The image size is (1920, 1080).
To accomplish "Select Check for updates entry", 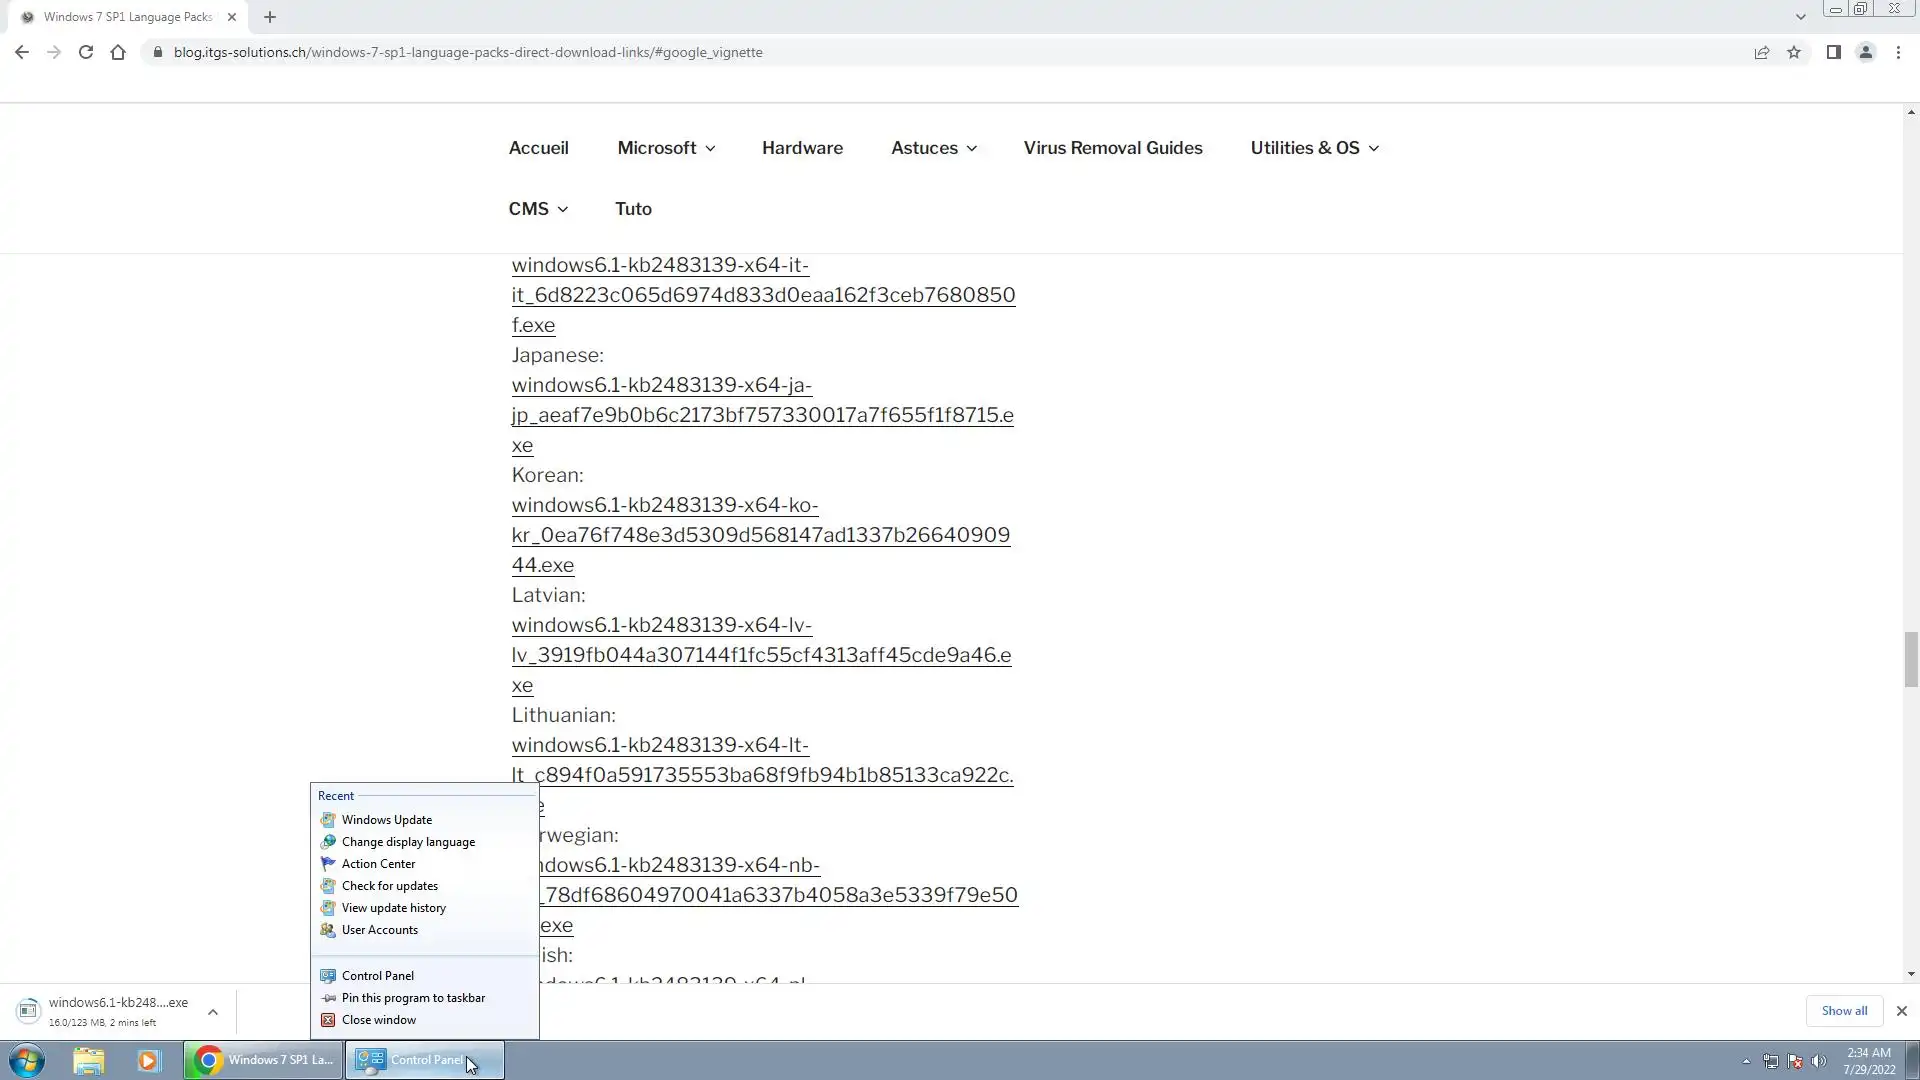I will [x=389, y=886].
